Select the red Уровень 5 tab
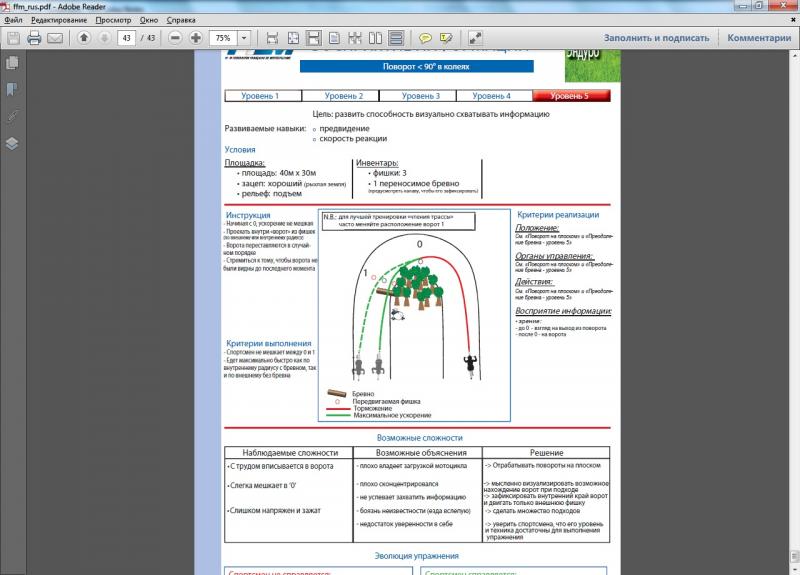The height and width of the screenshot is (575, 800). click(x=571, y=96)
